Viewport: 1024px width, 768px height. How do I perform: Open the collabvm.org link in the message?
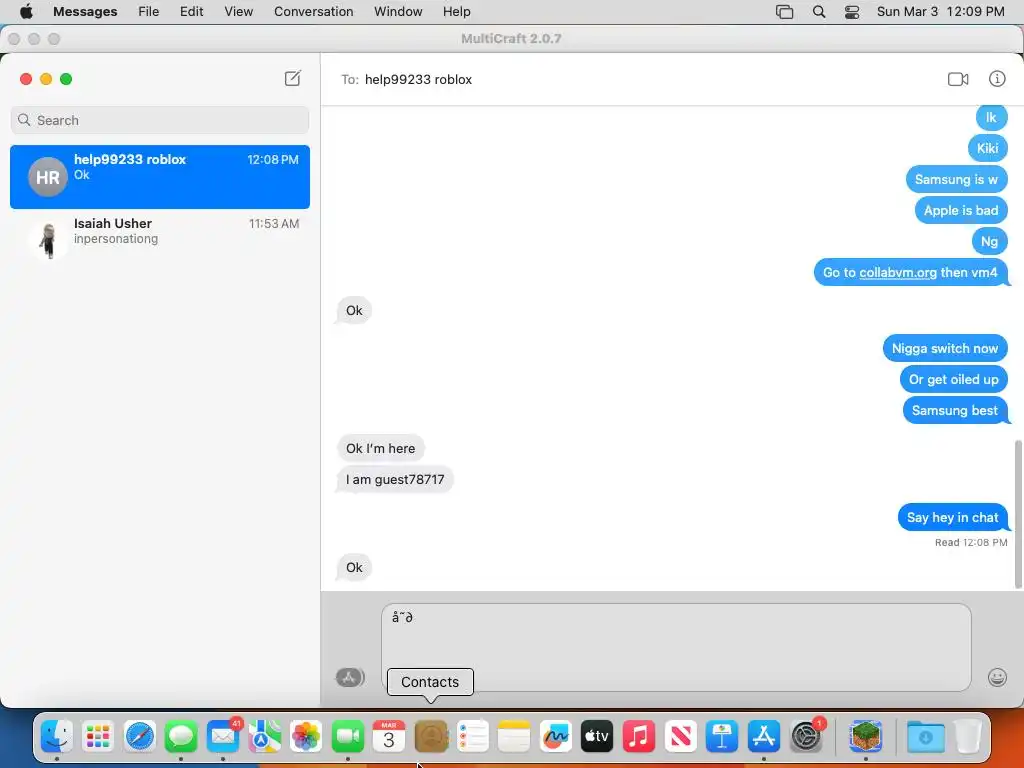pos(897,272)
